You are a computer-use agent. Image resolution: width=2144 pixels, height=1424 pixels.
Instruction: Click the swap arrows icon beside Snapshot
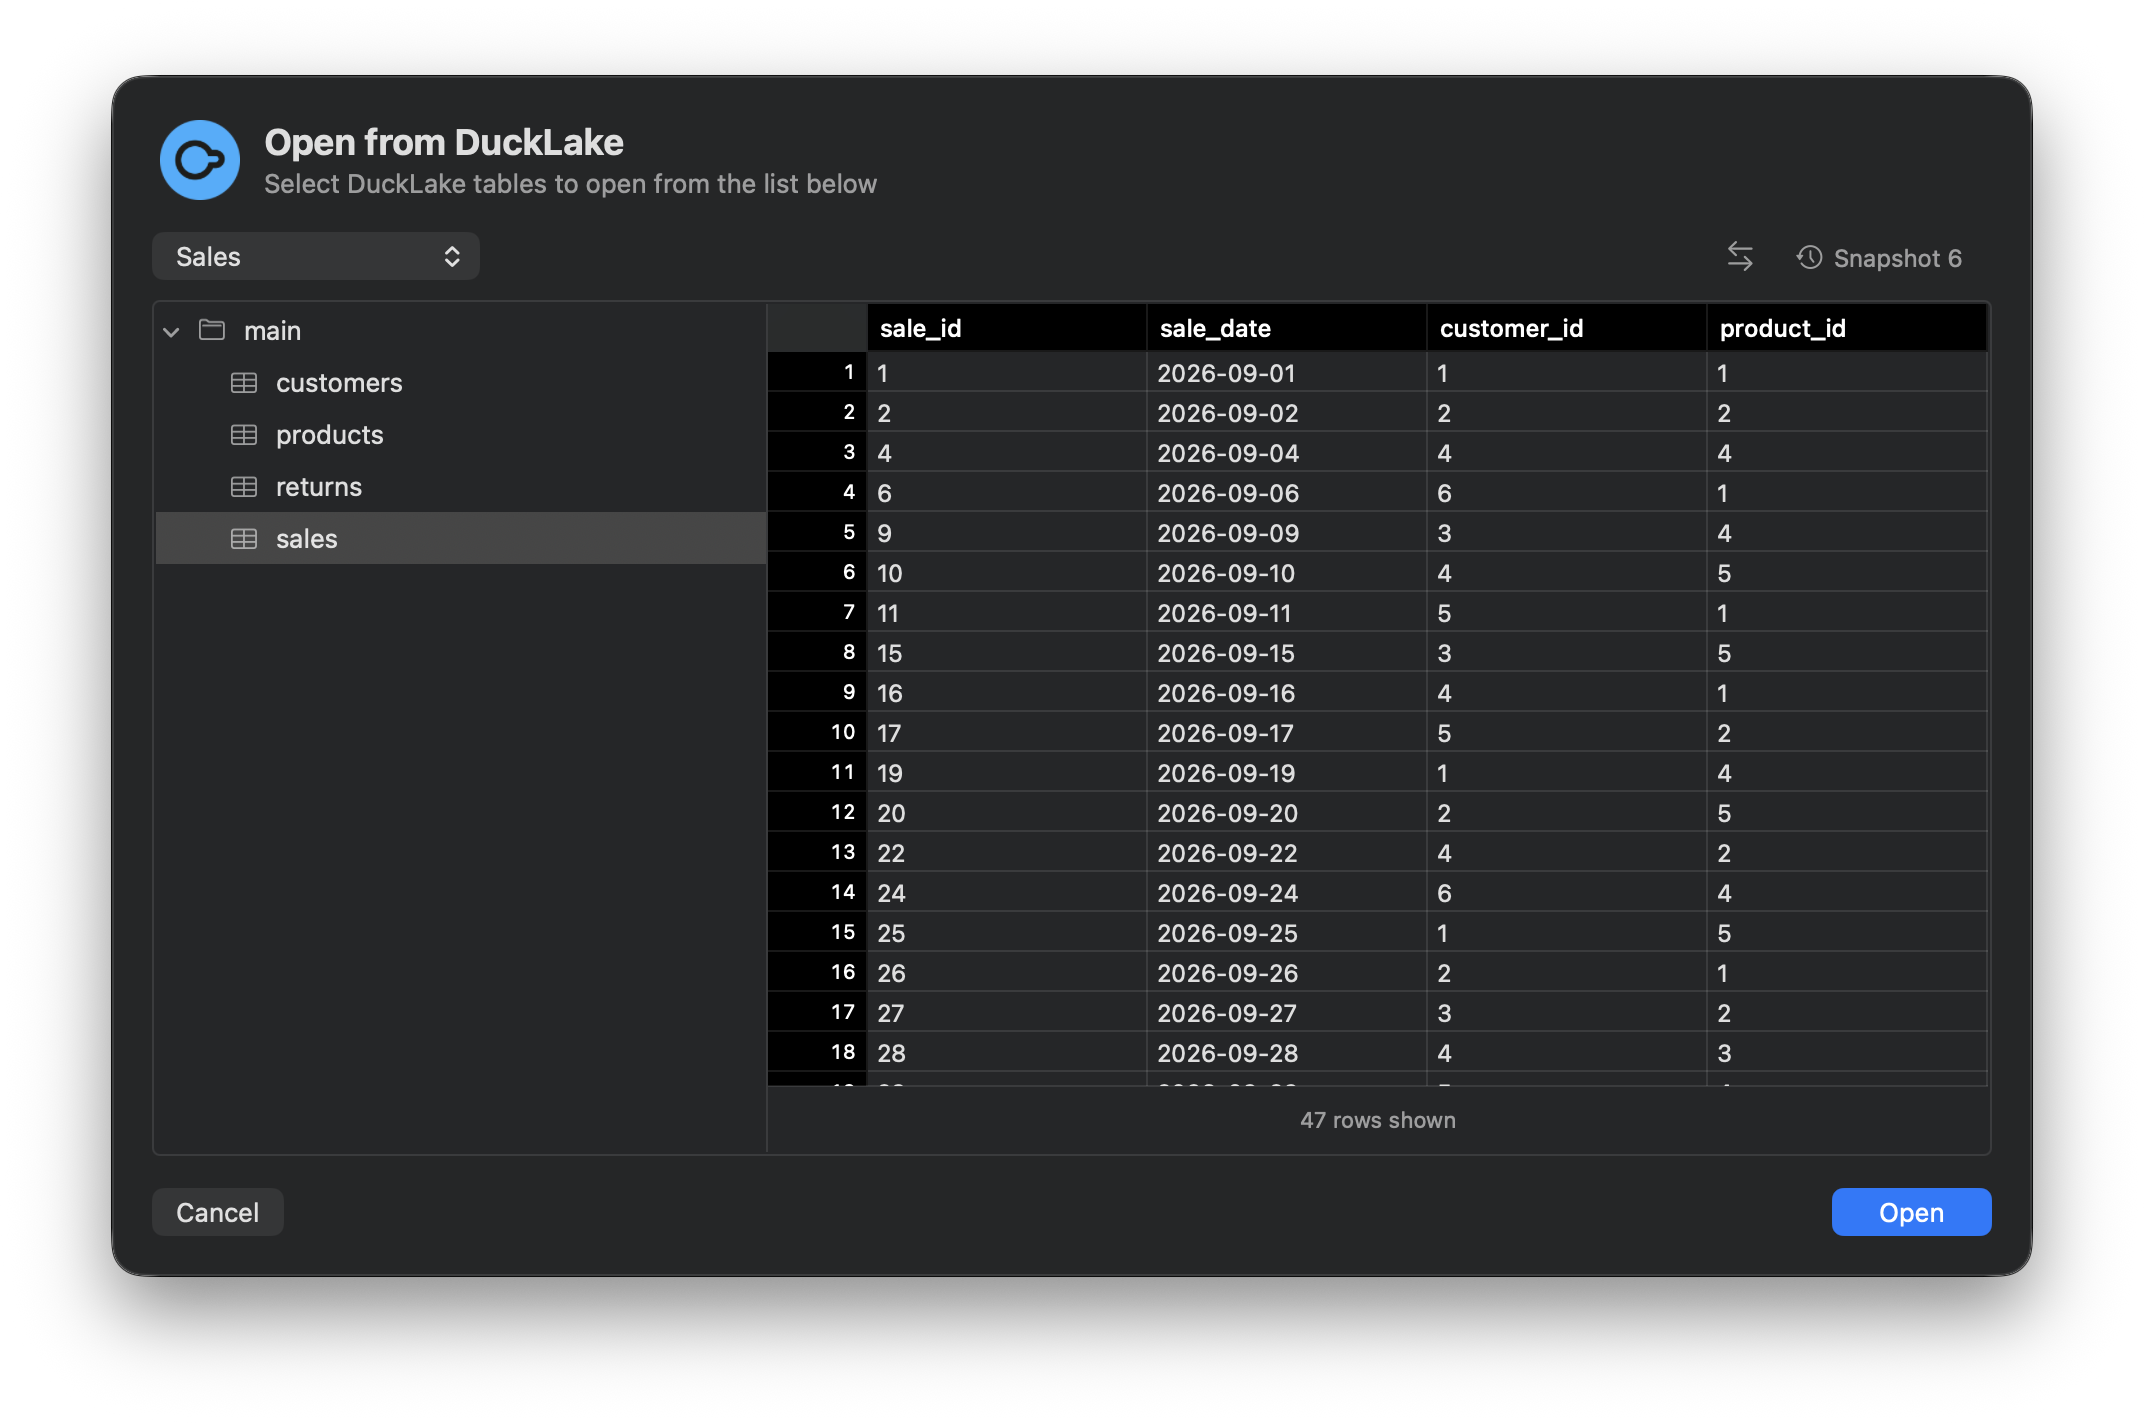click(x=1740, y=257)
